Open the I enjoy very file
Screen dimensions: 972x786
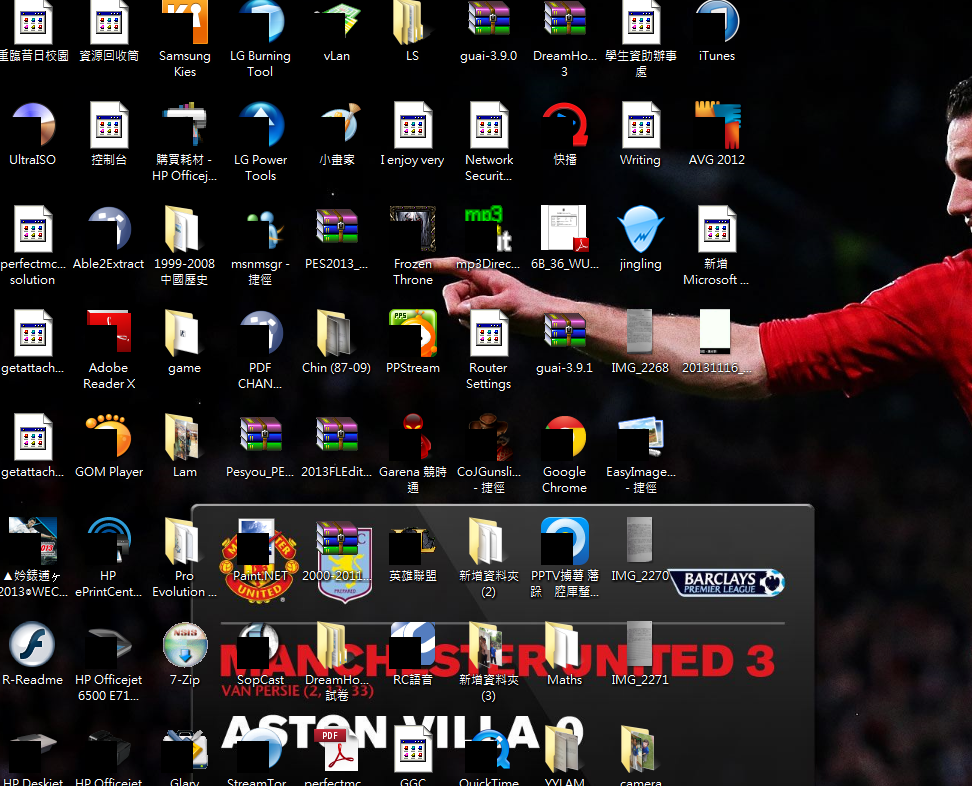412,125
